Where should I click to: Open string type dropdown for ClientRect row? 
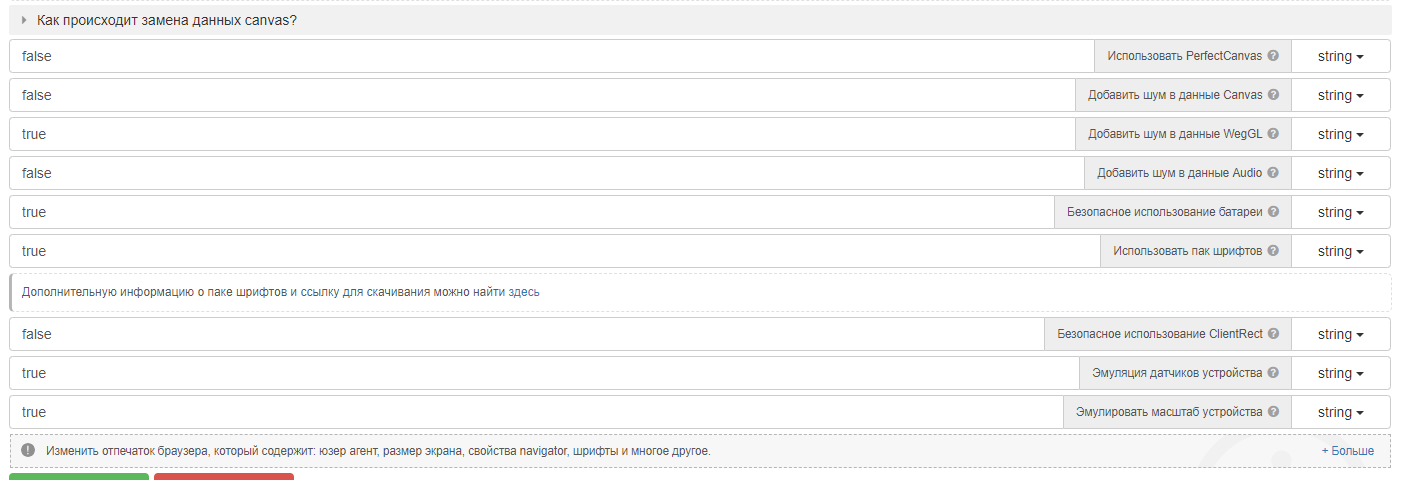1340,334
